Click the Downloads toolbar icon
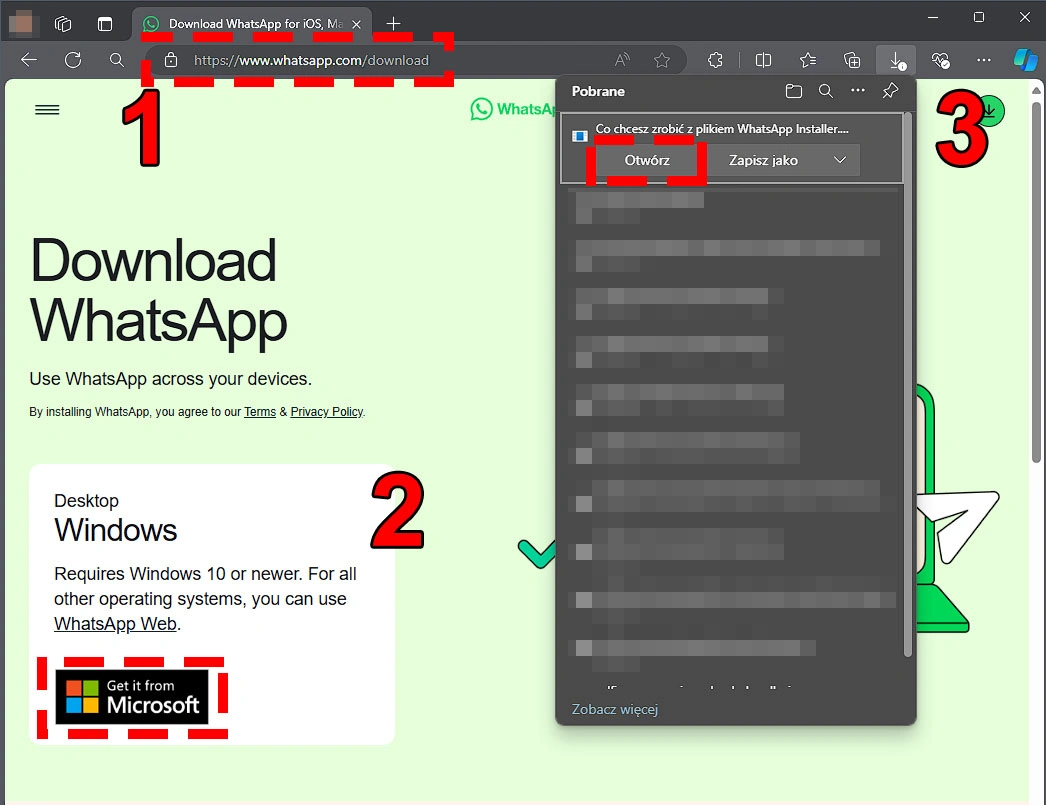Screen dimensions: 1046x805 click(x=897, y=61)
